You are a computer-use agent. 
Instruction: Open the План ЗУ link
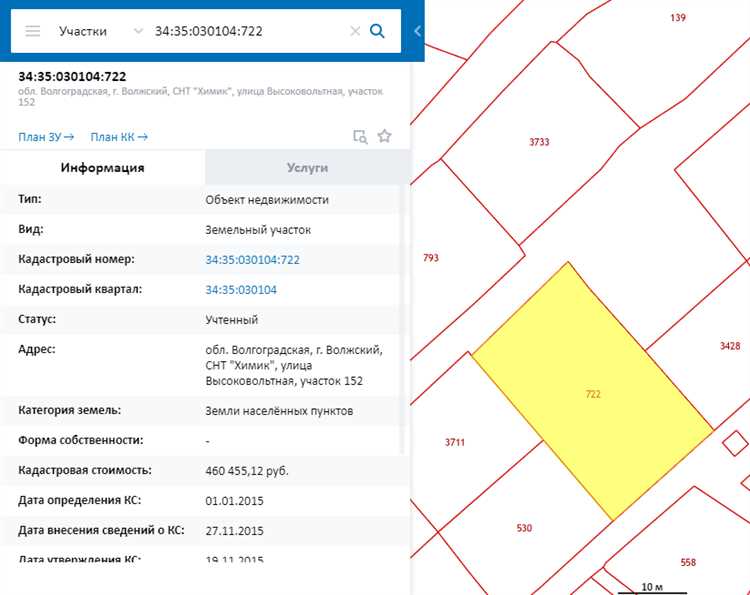(x=46, y=137)
